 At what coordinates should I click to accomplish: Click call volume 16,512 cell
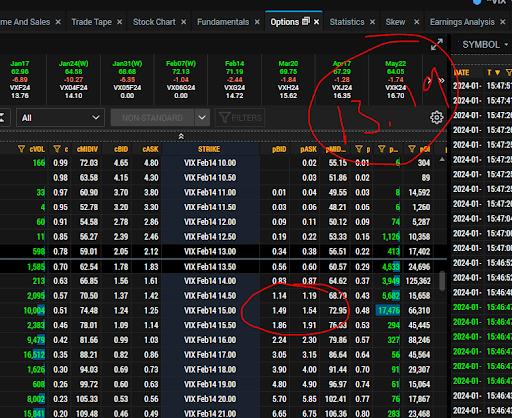34,355
